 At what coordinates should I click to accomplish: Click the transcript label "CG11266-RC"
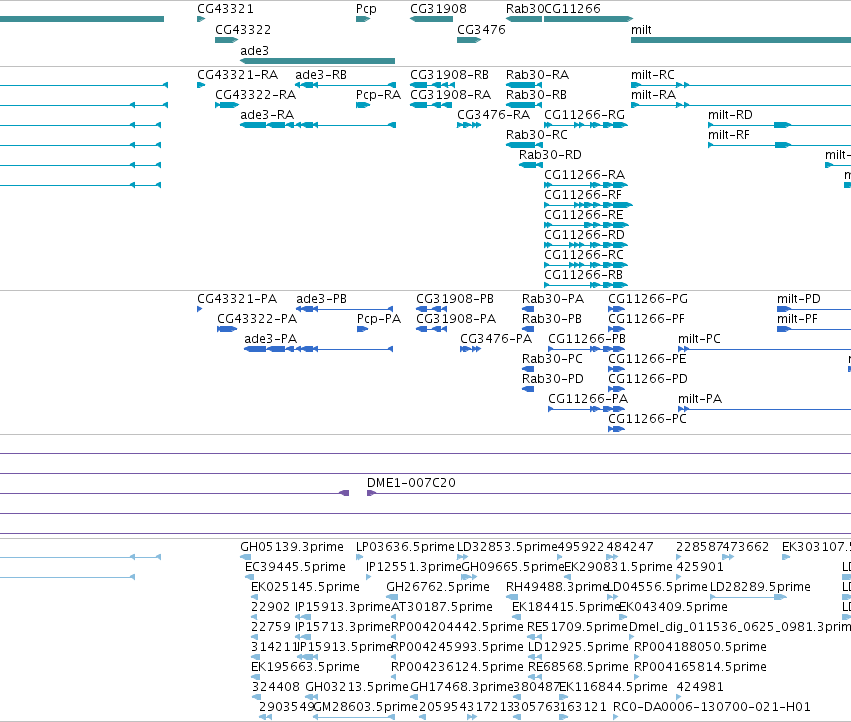tap(584, 255)
